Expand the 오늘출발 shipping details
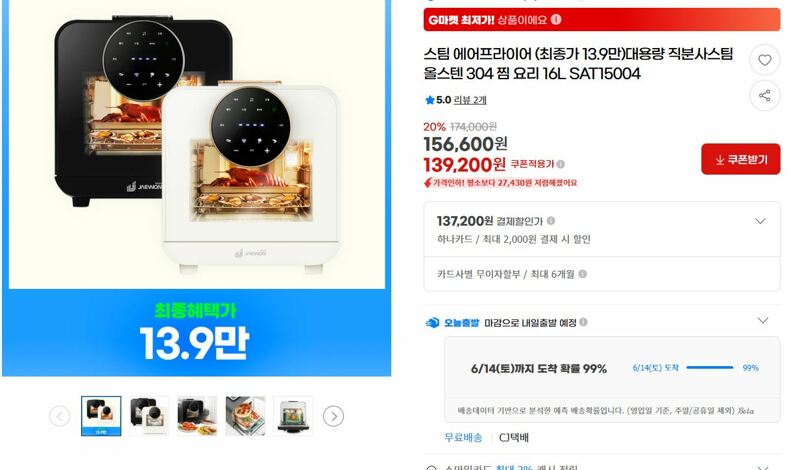The height and width of the screenshot is (470, 800). click(762, 320)
